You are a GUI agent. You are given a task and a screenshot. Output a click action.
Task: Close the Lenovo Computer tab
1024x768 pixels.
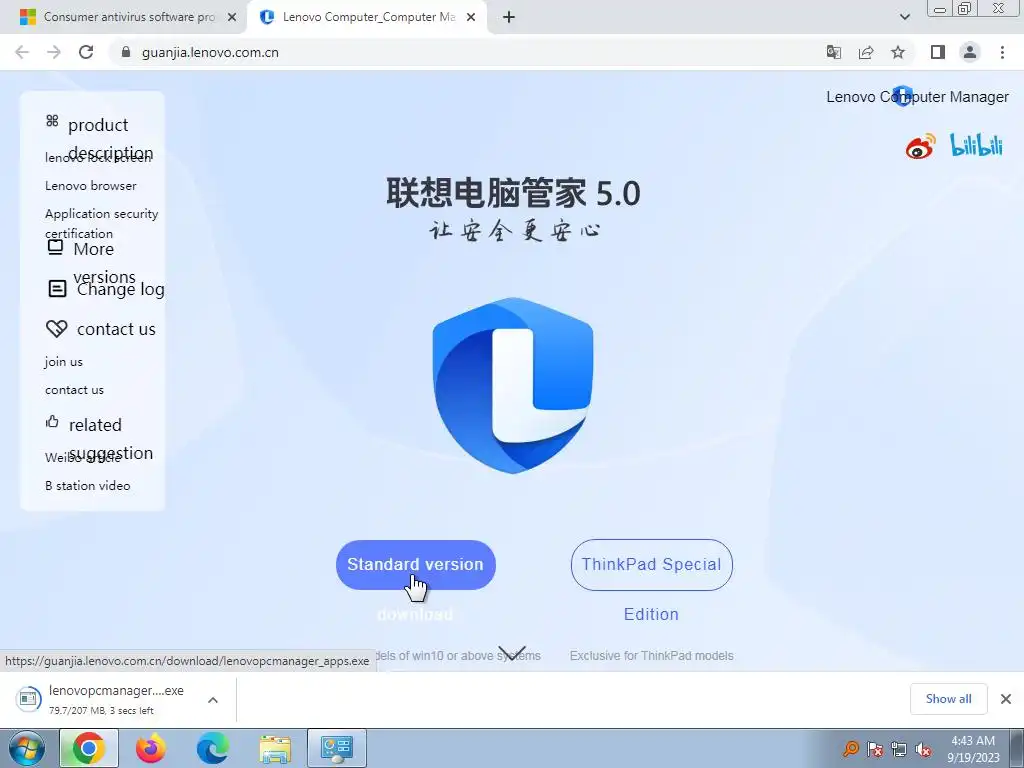(471, 18)
